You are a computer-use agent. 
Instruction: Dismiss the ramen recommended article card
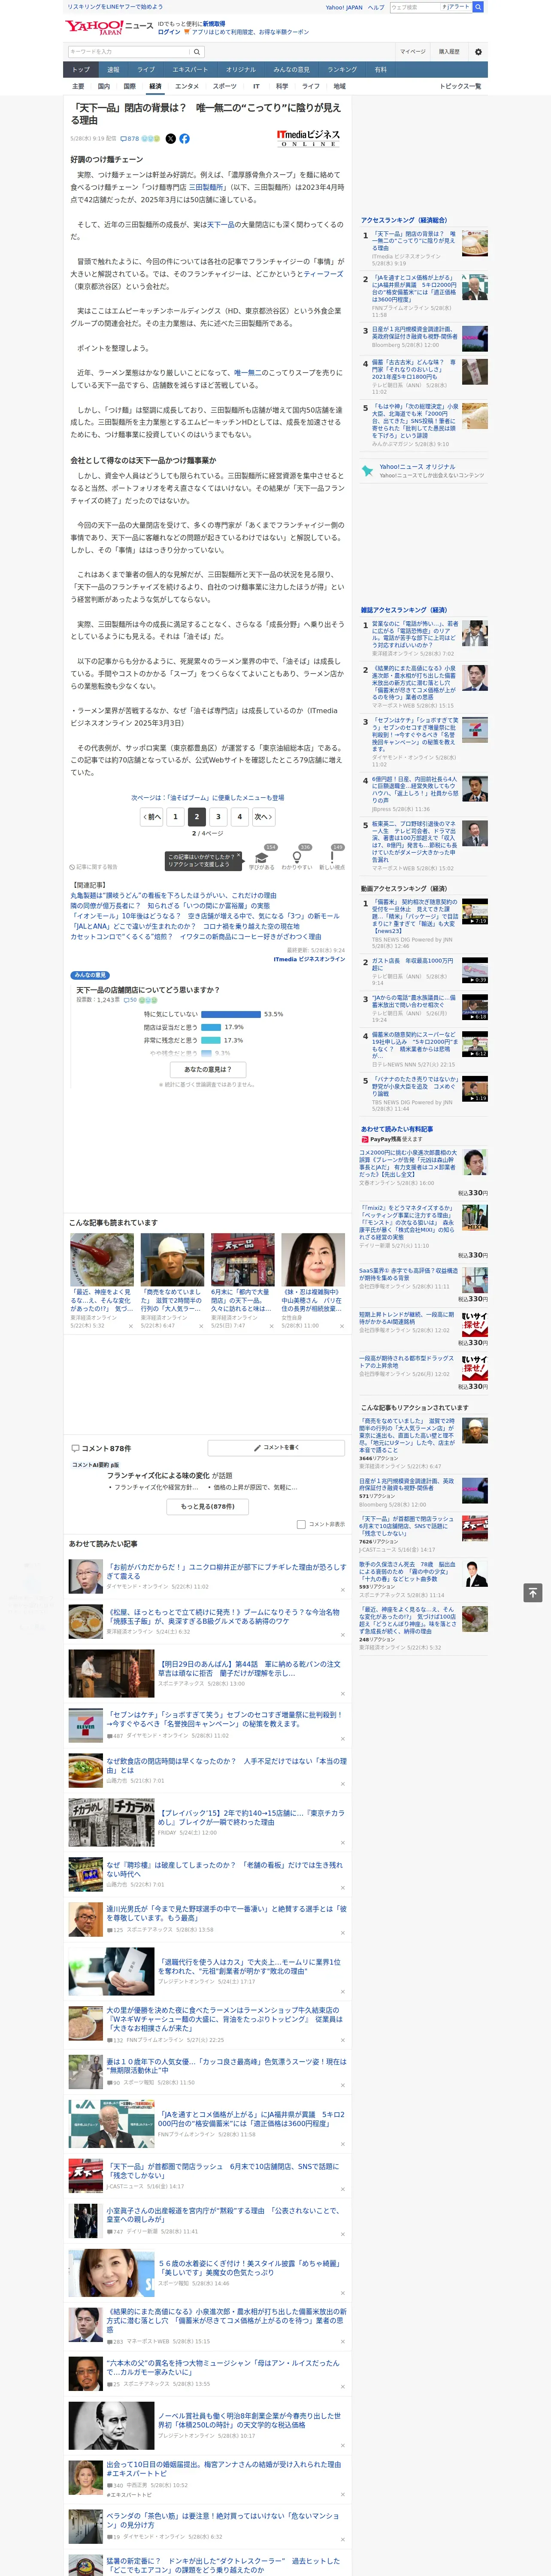coord(131,1326)
